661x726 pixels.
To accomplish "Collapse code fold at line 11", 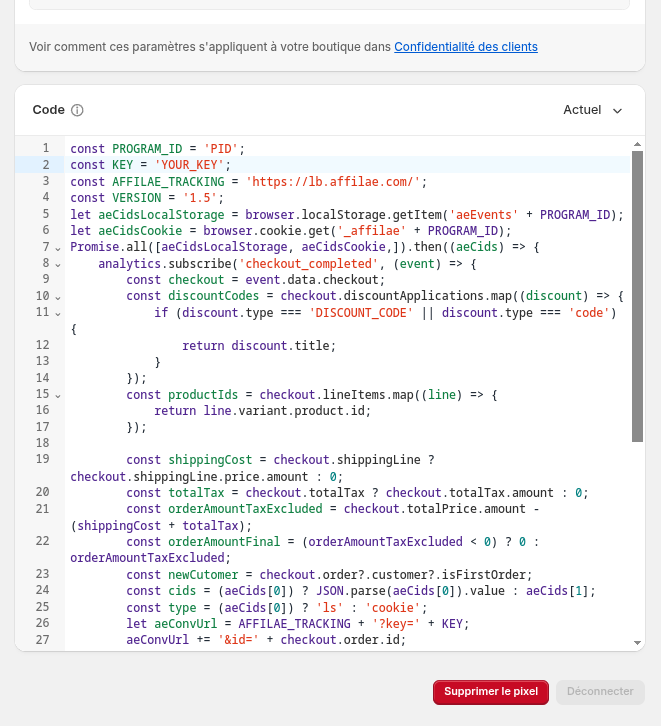I will coord(58,313).
